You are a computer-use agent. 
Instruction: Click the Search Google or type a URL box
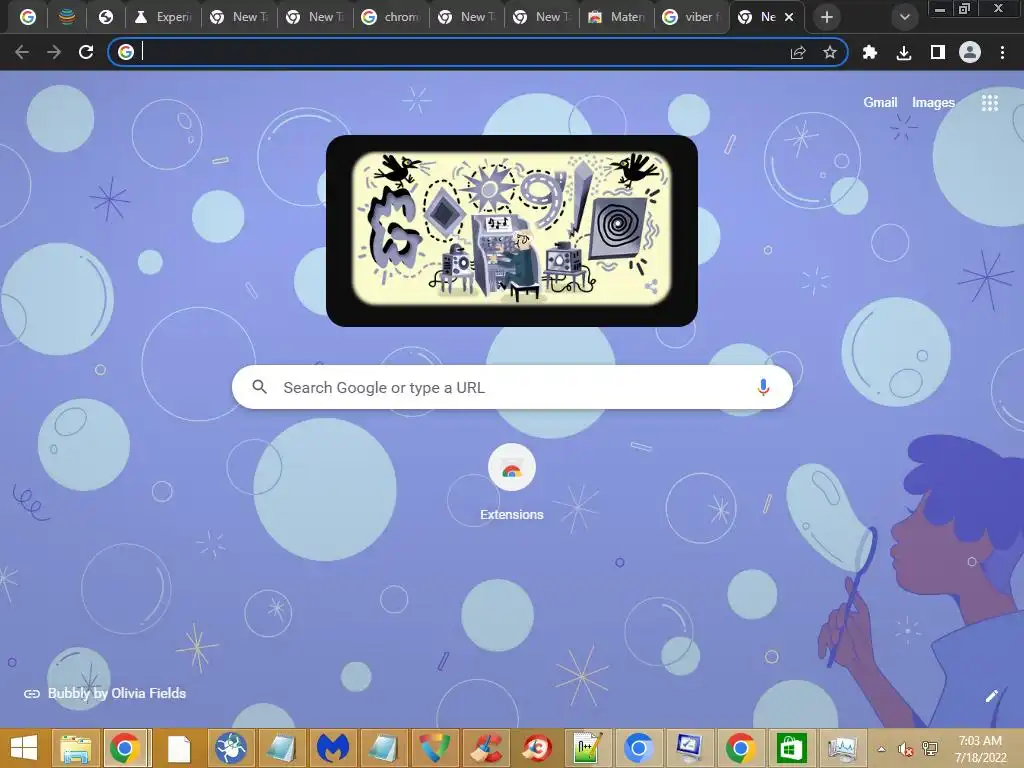512,387
